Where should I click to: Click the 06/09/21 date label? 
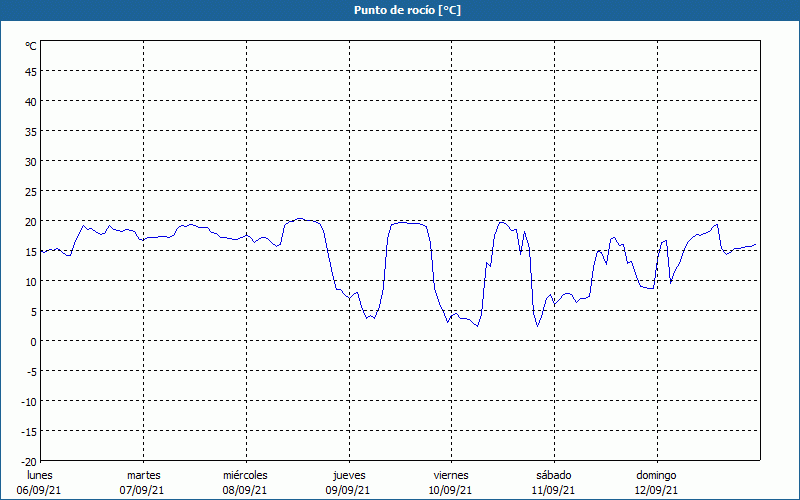[40, 490]
